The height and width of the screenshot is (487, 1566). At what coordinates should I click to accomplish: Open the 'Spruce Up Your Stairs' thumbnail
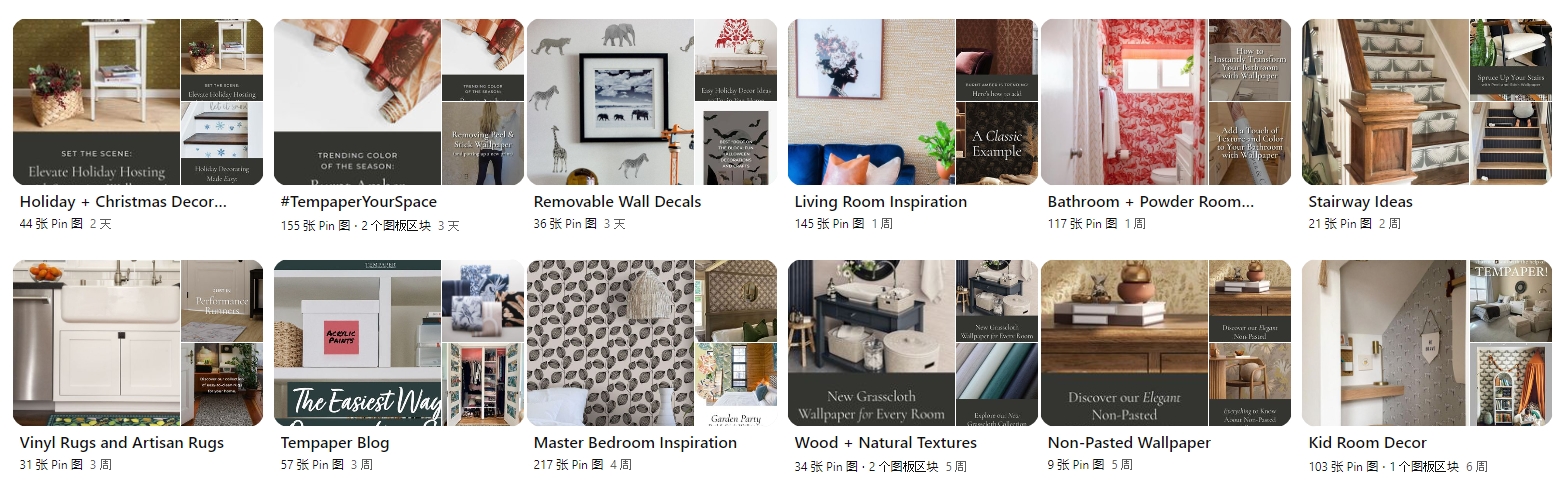(1511, 60)
